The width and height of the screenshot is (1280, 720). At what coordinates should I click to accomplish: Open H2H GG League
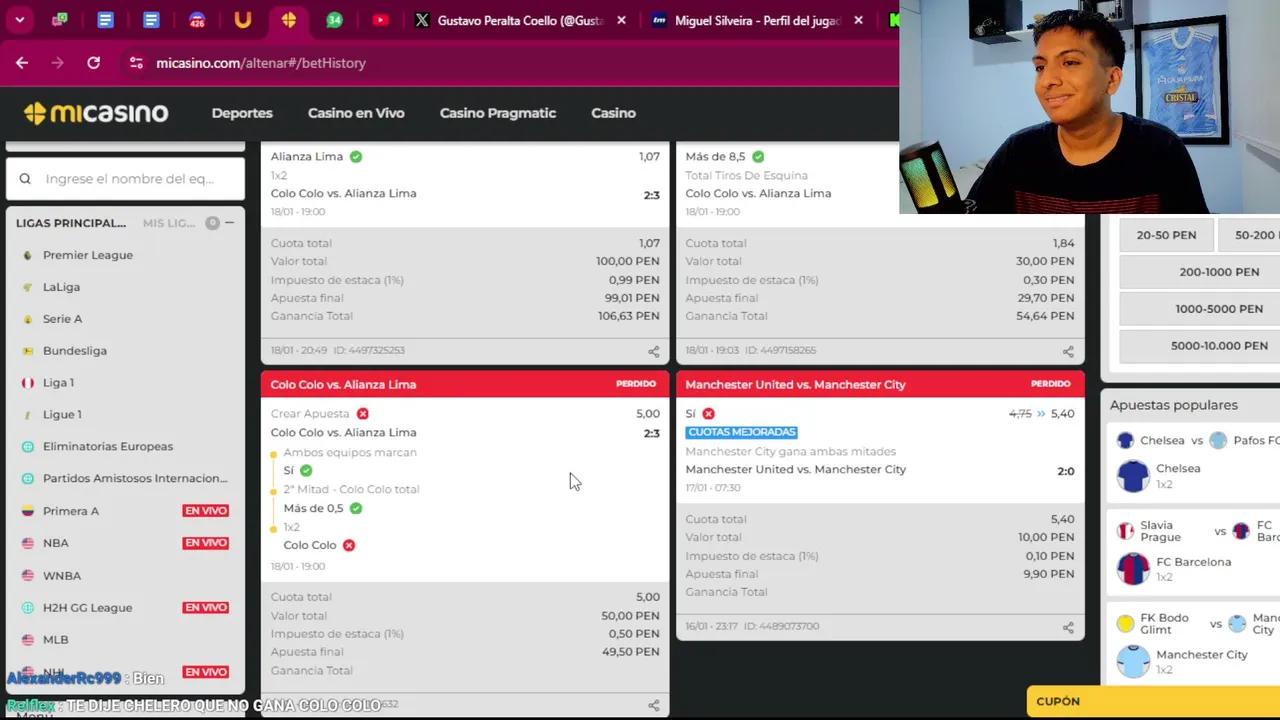click(x=87, y=607)
